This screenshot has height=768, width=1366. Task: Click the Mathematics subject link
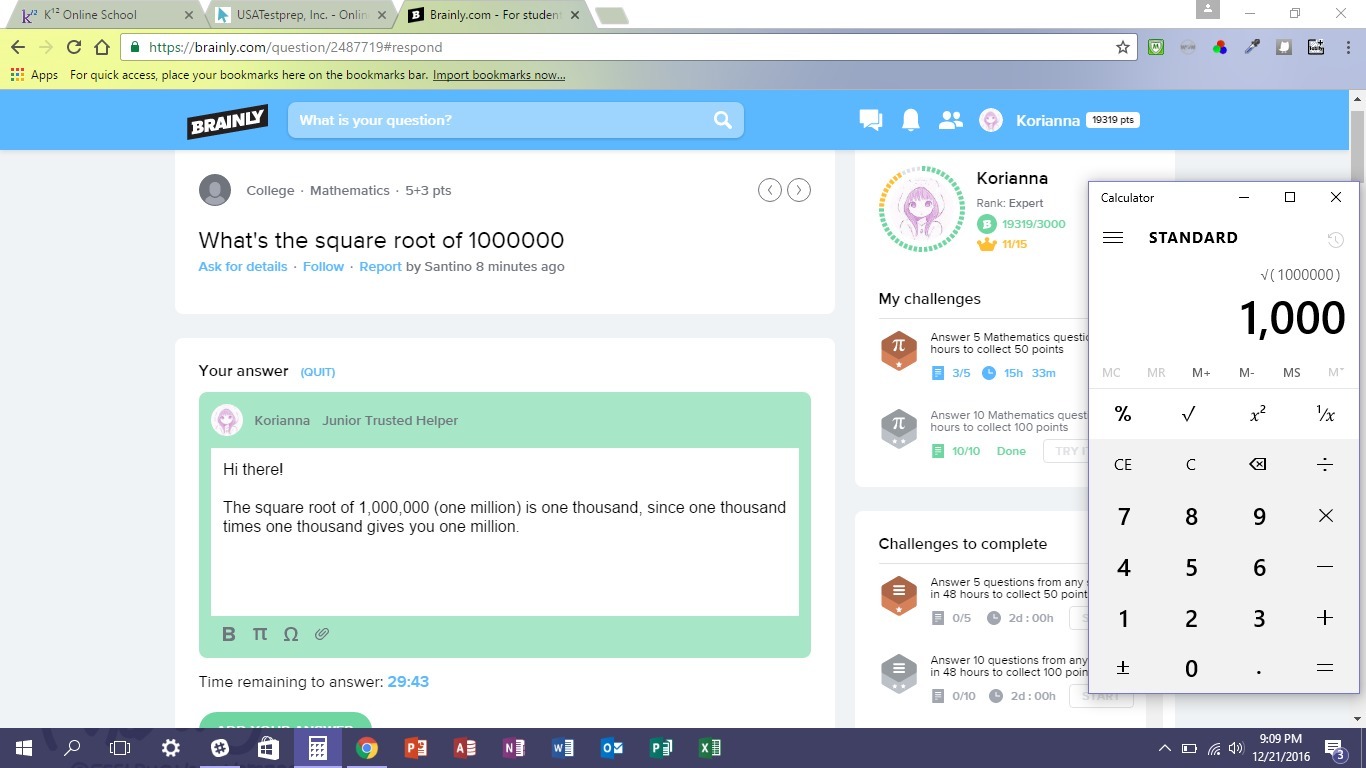coord(350,190)
